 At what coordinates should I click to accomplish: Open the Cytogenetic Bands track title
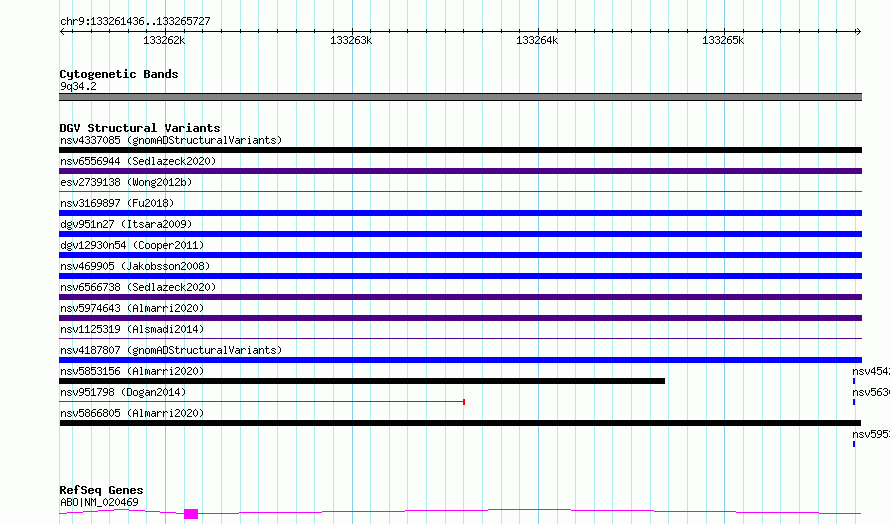119,74
